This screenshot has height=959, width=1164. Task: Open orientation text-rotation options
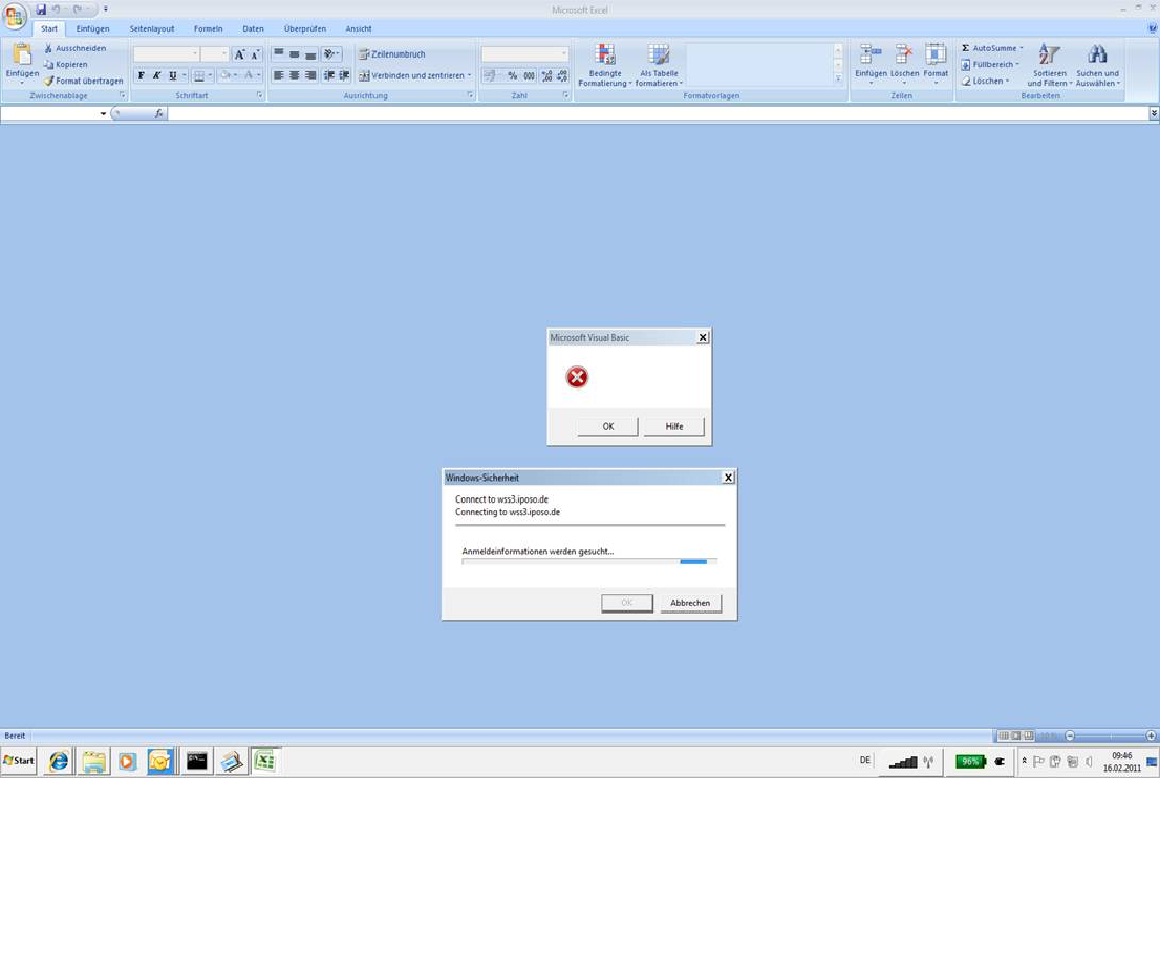tap(332, 54)
